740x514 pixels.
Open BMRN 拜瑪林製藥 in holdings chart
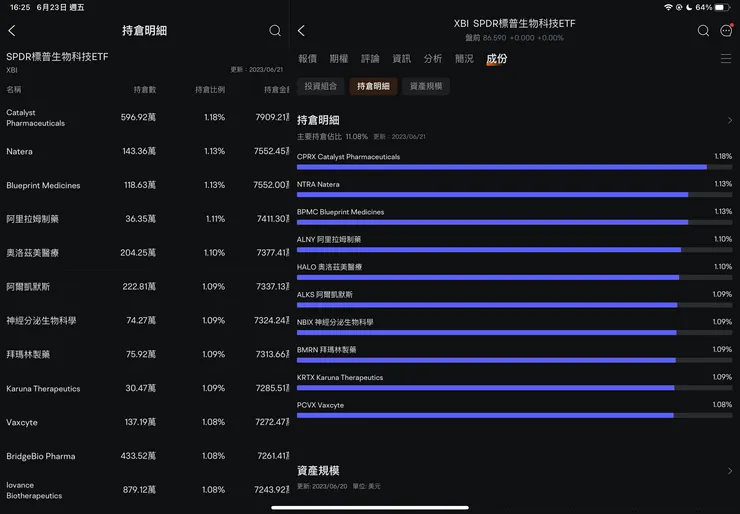point(327,350)
